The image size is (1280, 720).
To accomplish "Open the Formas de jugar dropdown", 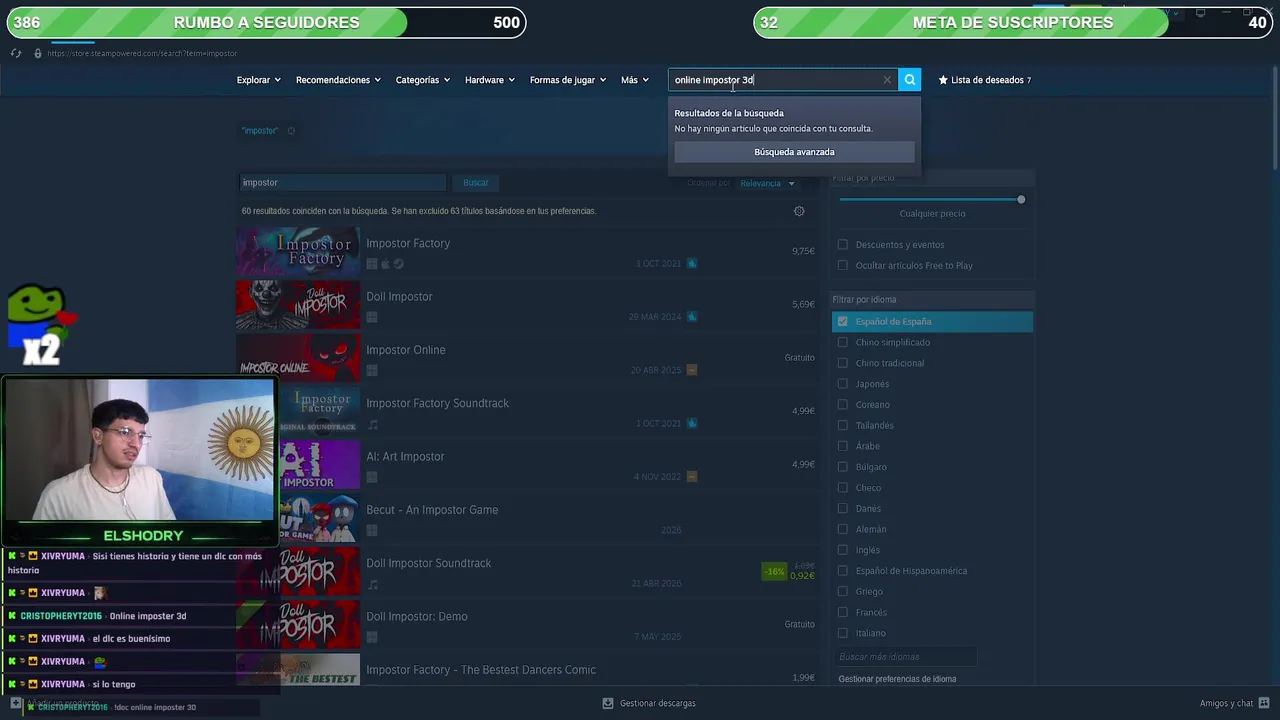I will coord(567,80).
